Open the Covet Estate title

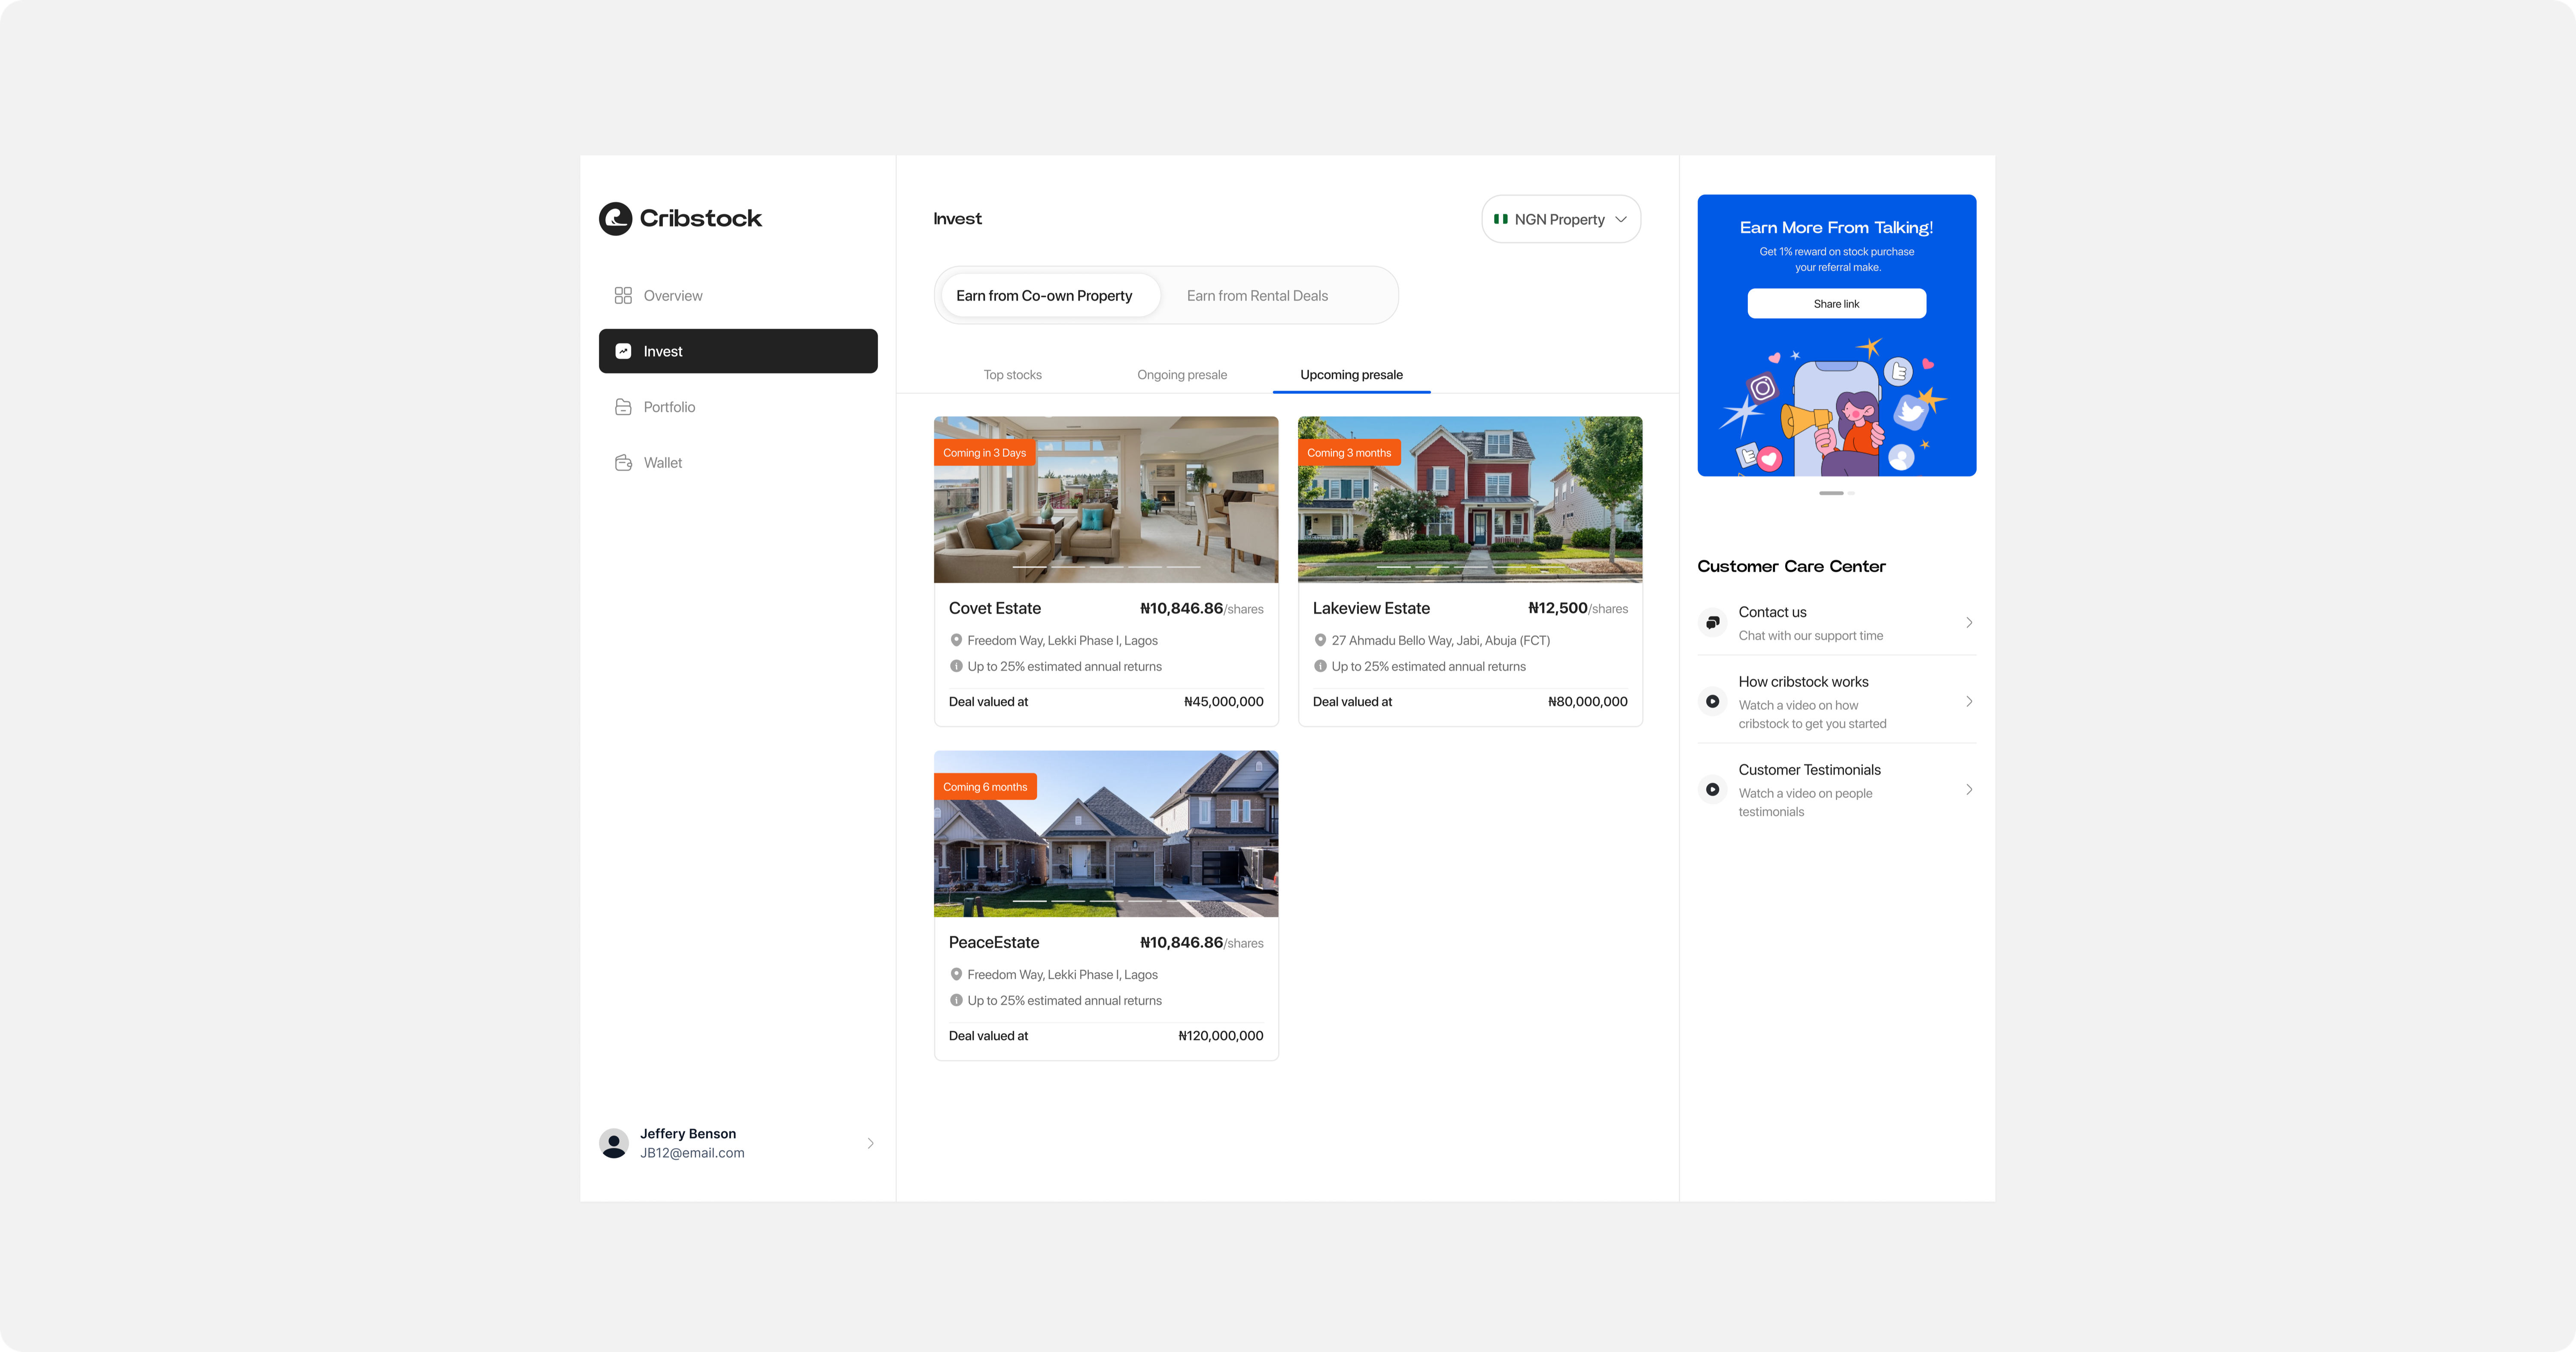(x=995, y=608)
